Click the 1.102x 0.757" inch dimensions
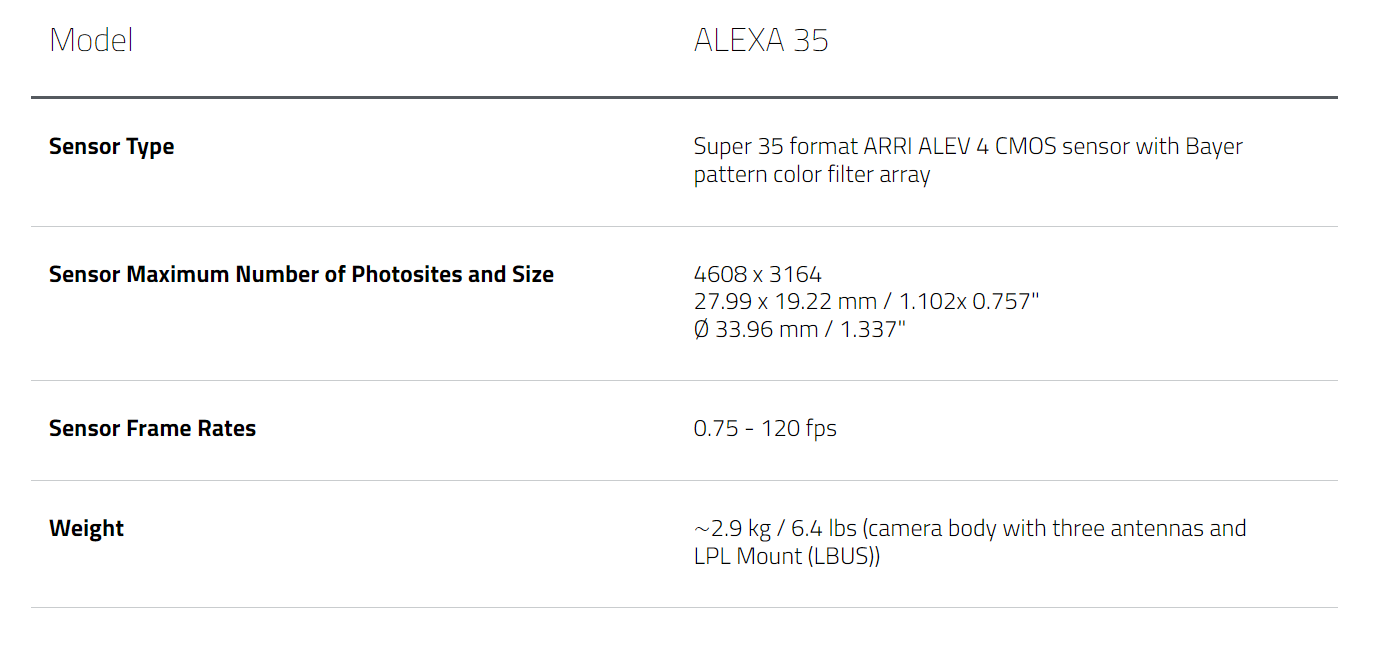 point(968,301)
